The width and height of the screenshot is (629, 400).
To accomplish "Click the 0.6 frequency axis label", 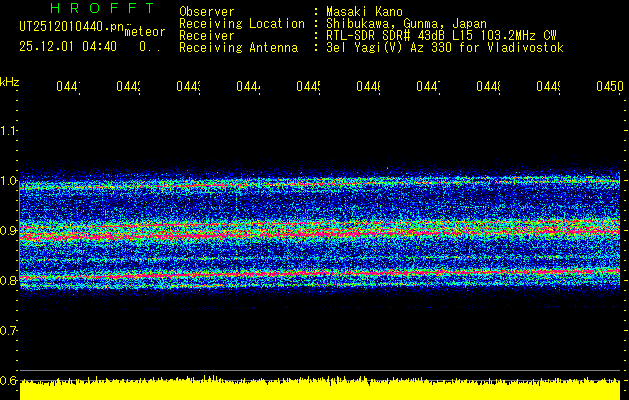I will point(8,380).
